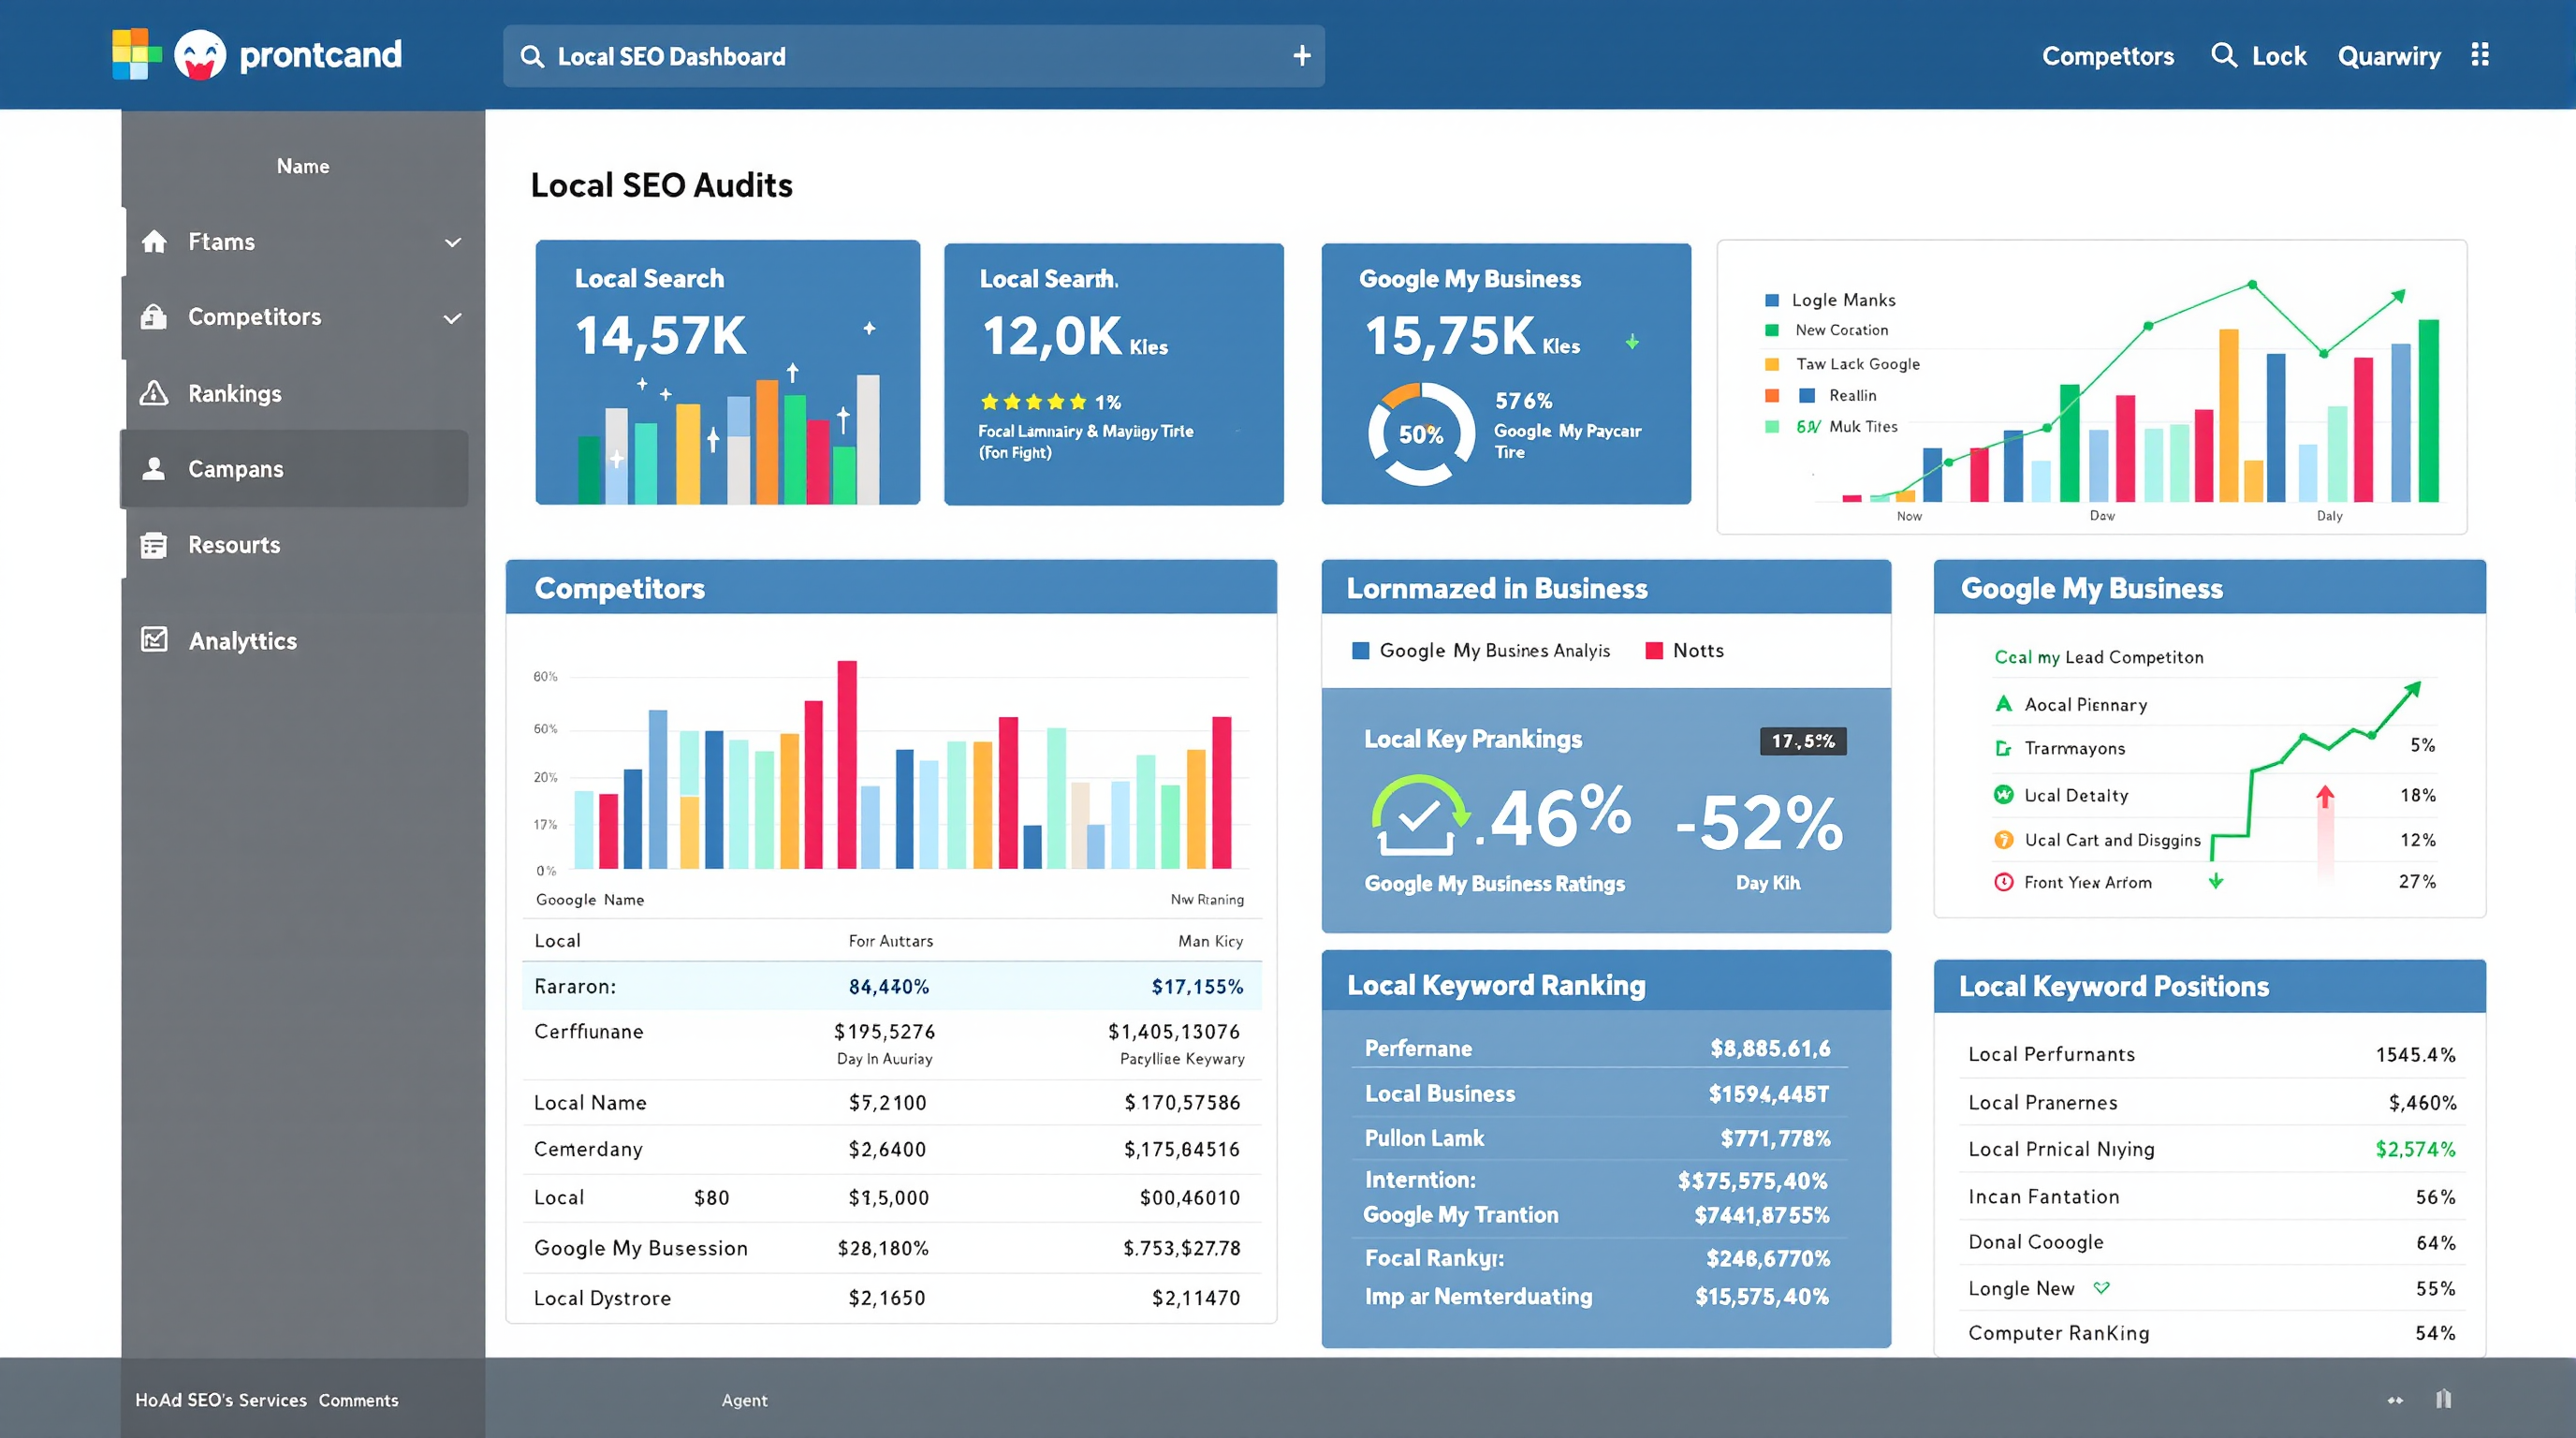Click the Taw Lack Google orange swatch

[x=1772, y=364]
